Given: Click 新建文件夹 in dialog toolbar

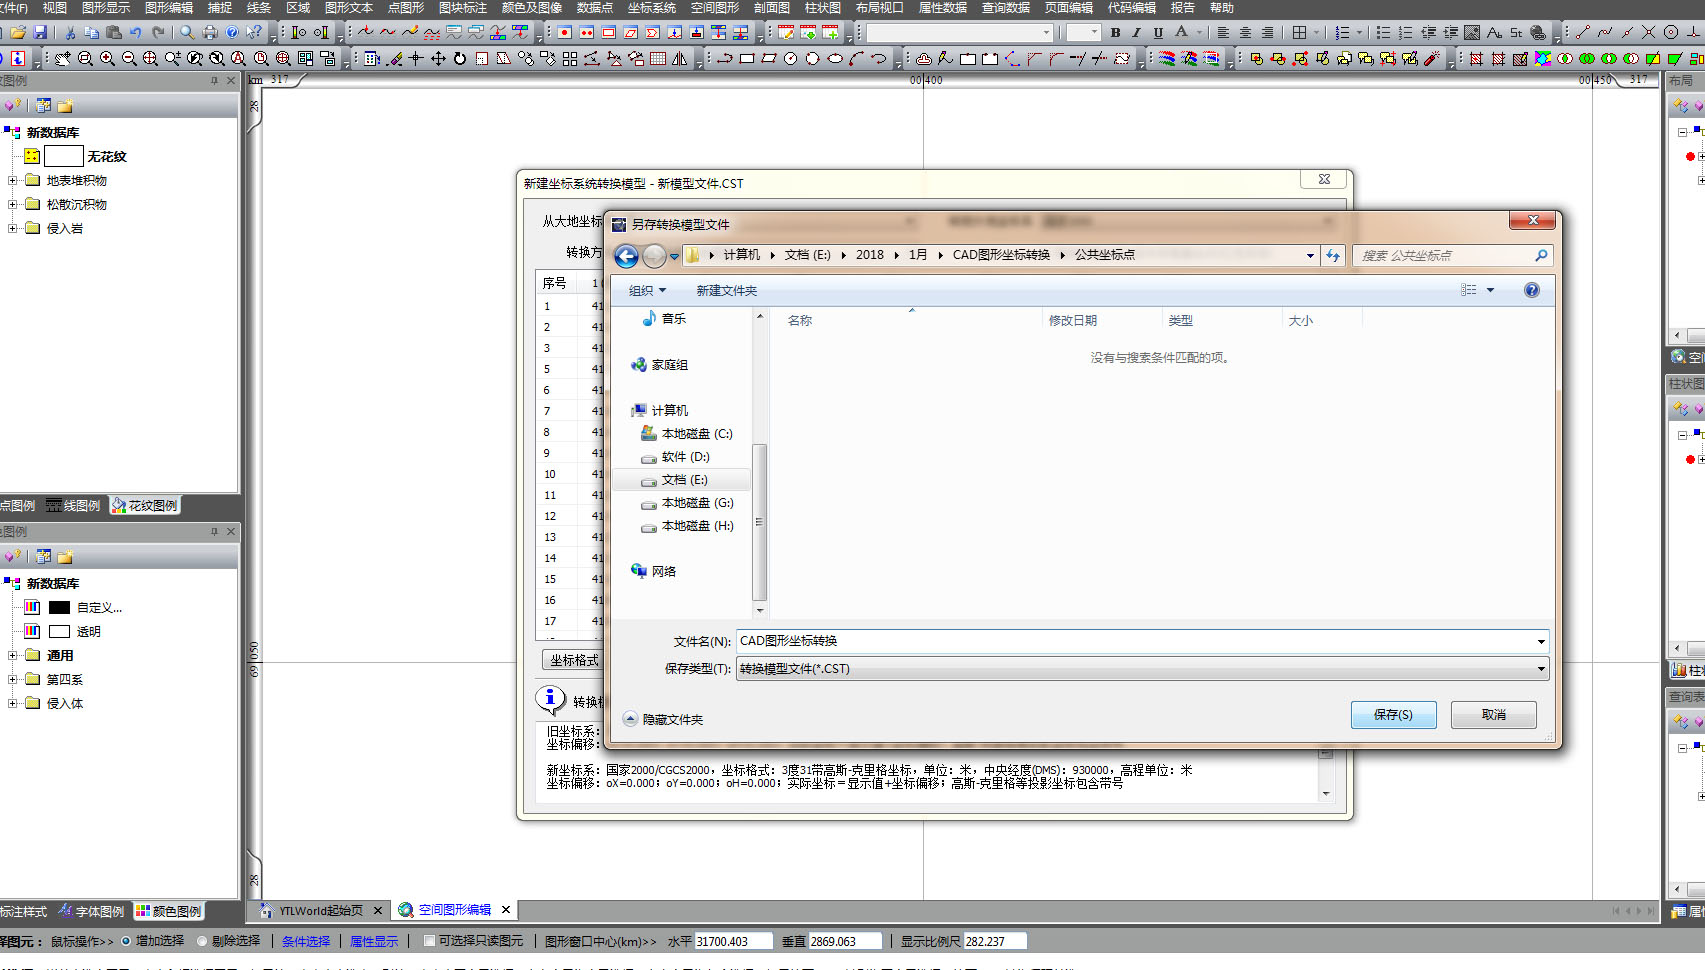Looking at the screenshot, I should [x=727, y=291].
